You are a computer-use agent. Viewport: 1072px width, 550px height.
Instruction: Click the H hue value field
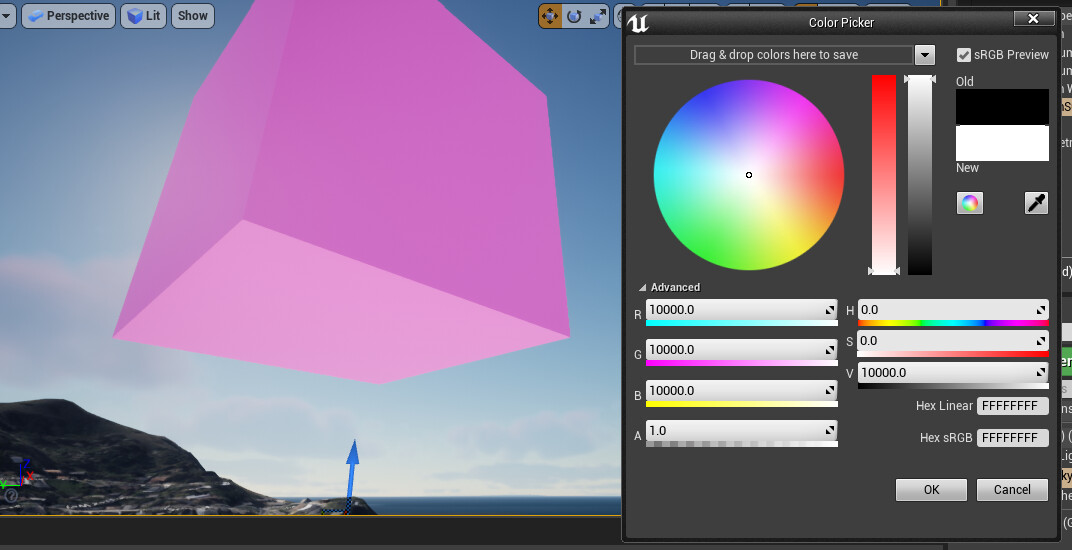click(953, 310)
